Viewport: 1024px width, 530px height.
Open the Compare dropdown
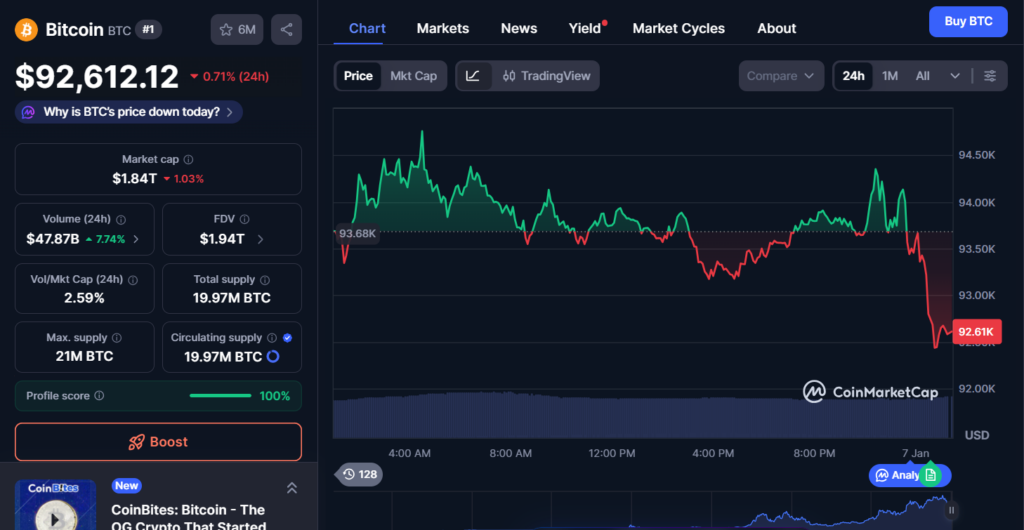click(x=782, y=76)
